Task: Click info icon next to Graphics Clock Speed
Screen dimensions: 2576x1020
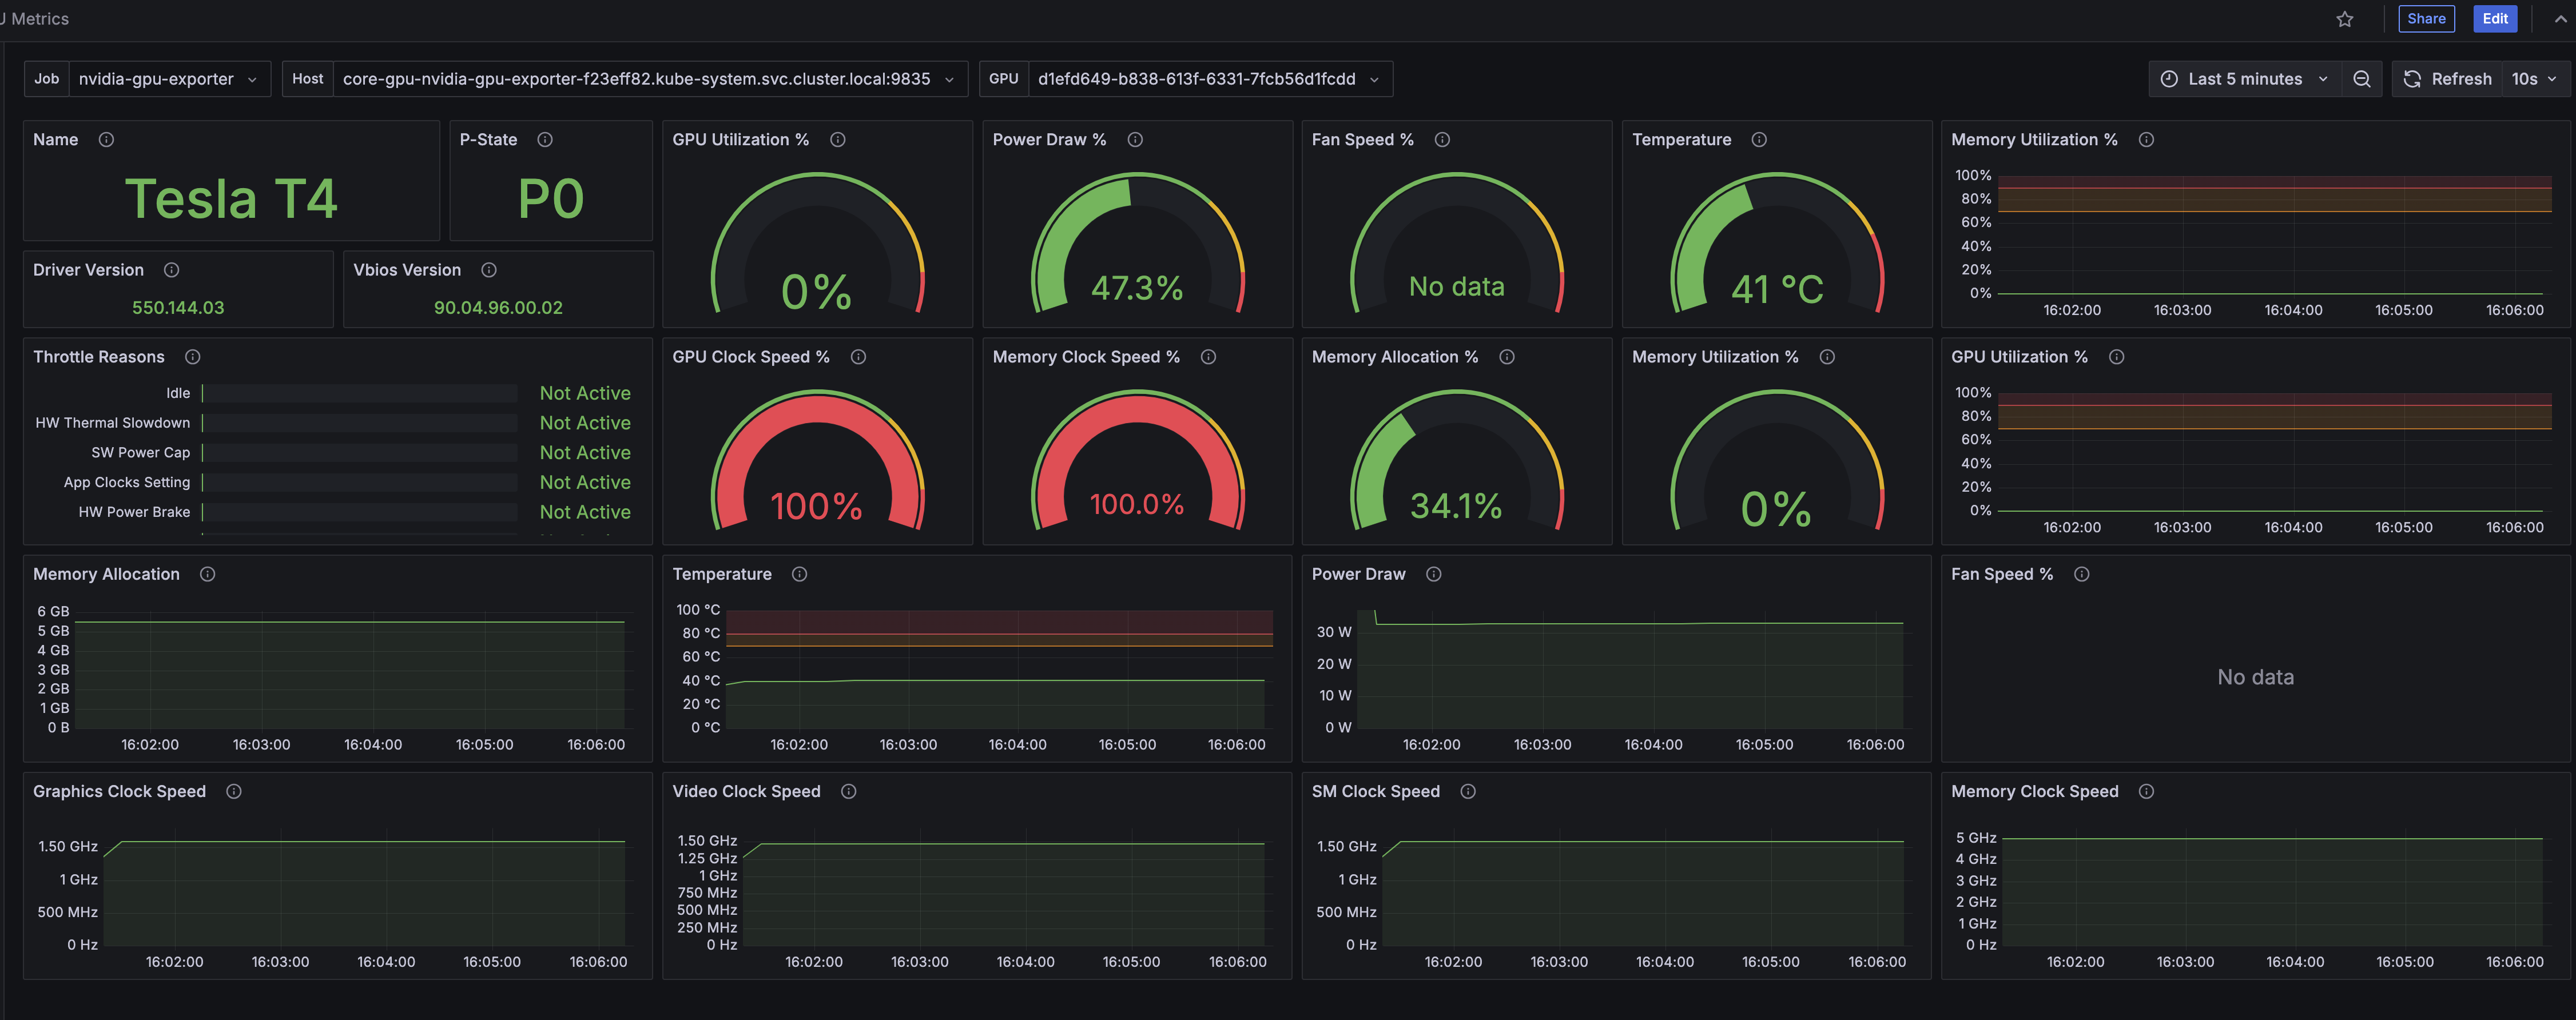Action: [234, 791]
